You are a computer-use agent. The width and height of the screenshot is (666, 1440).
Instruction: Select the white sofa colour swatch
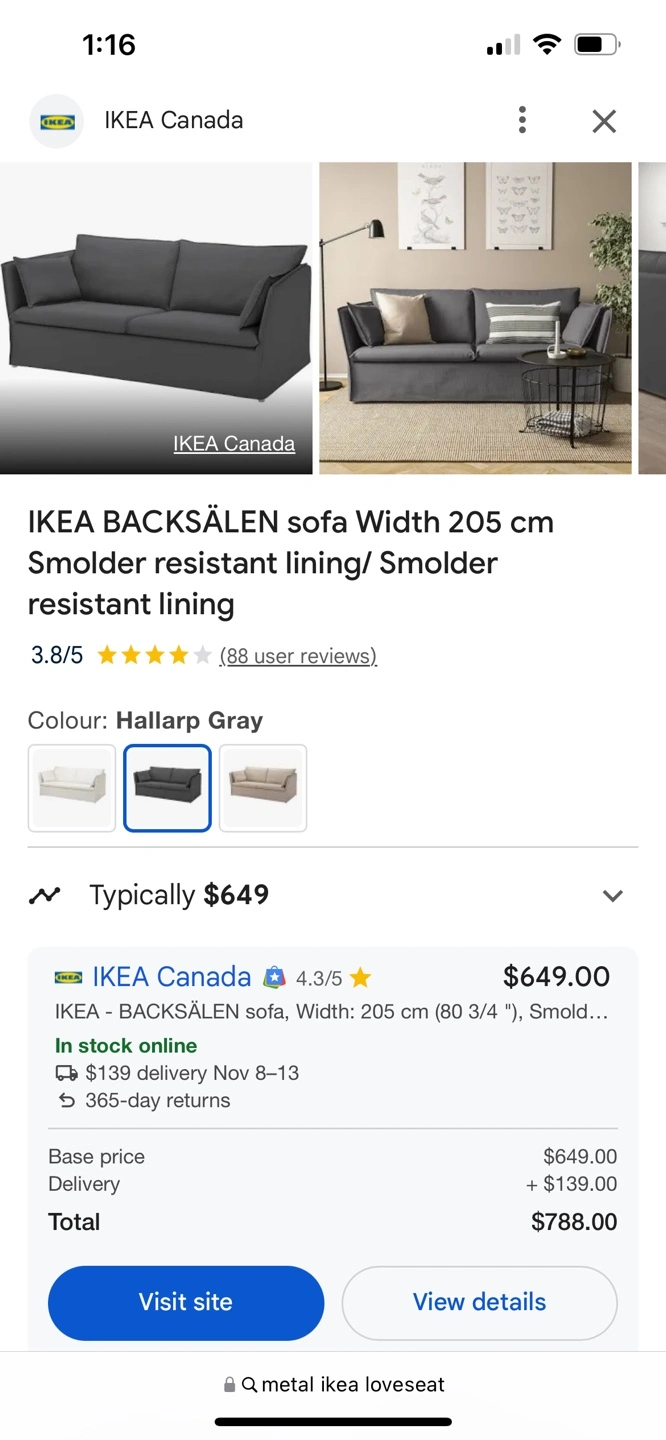(71, 787)
